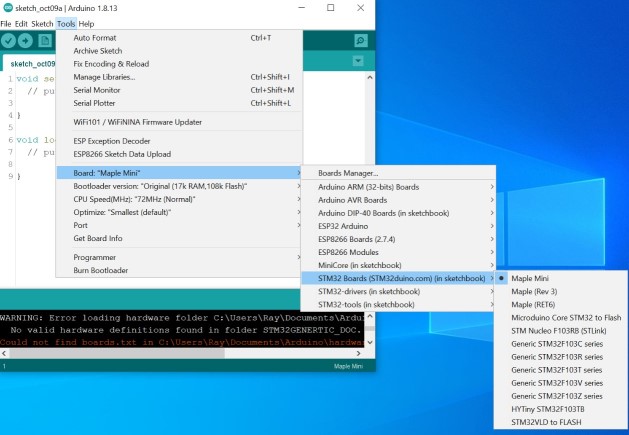The image size is (629, 435).
Task: Click console scroll-right arrow
Action: point(359,354)
